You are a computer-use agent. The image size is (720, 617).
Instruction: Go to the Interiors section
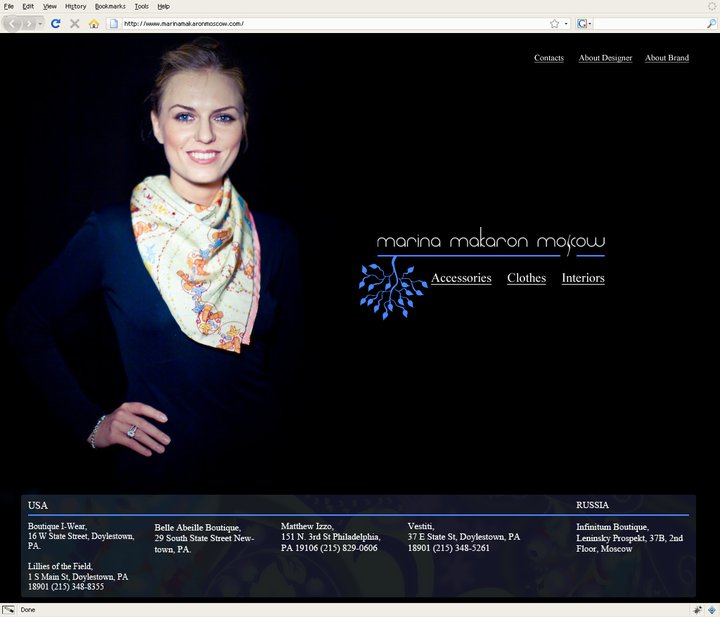point(583,278)
